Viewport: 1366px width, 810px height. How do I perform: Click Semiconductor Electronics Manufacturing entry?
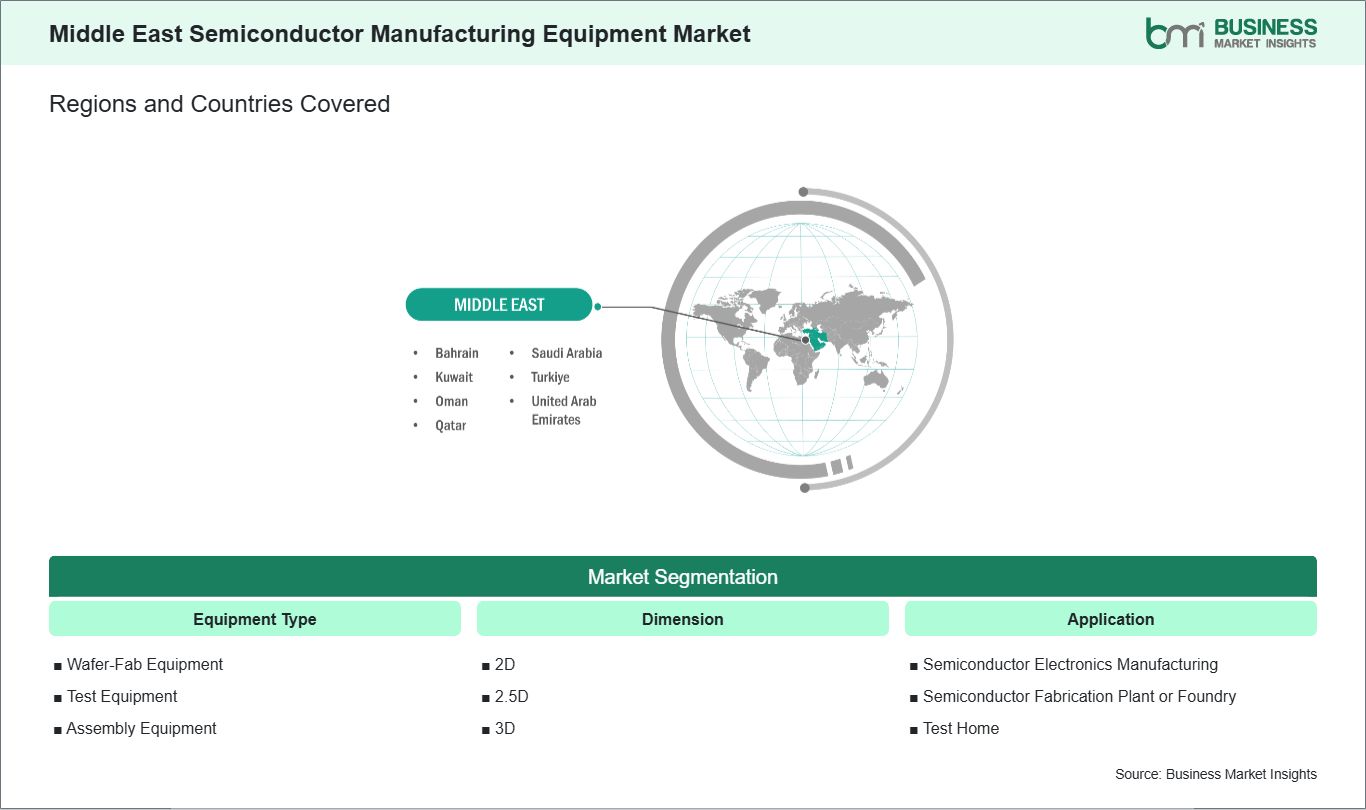pos(1069,664)
